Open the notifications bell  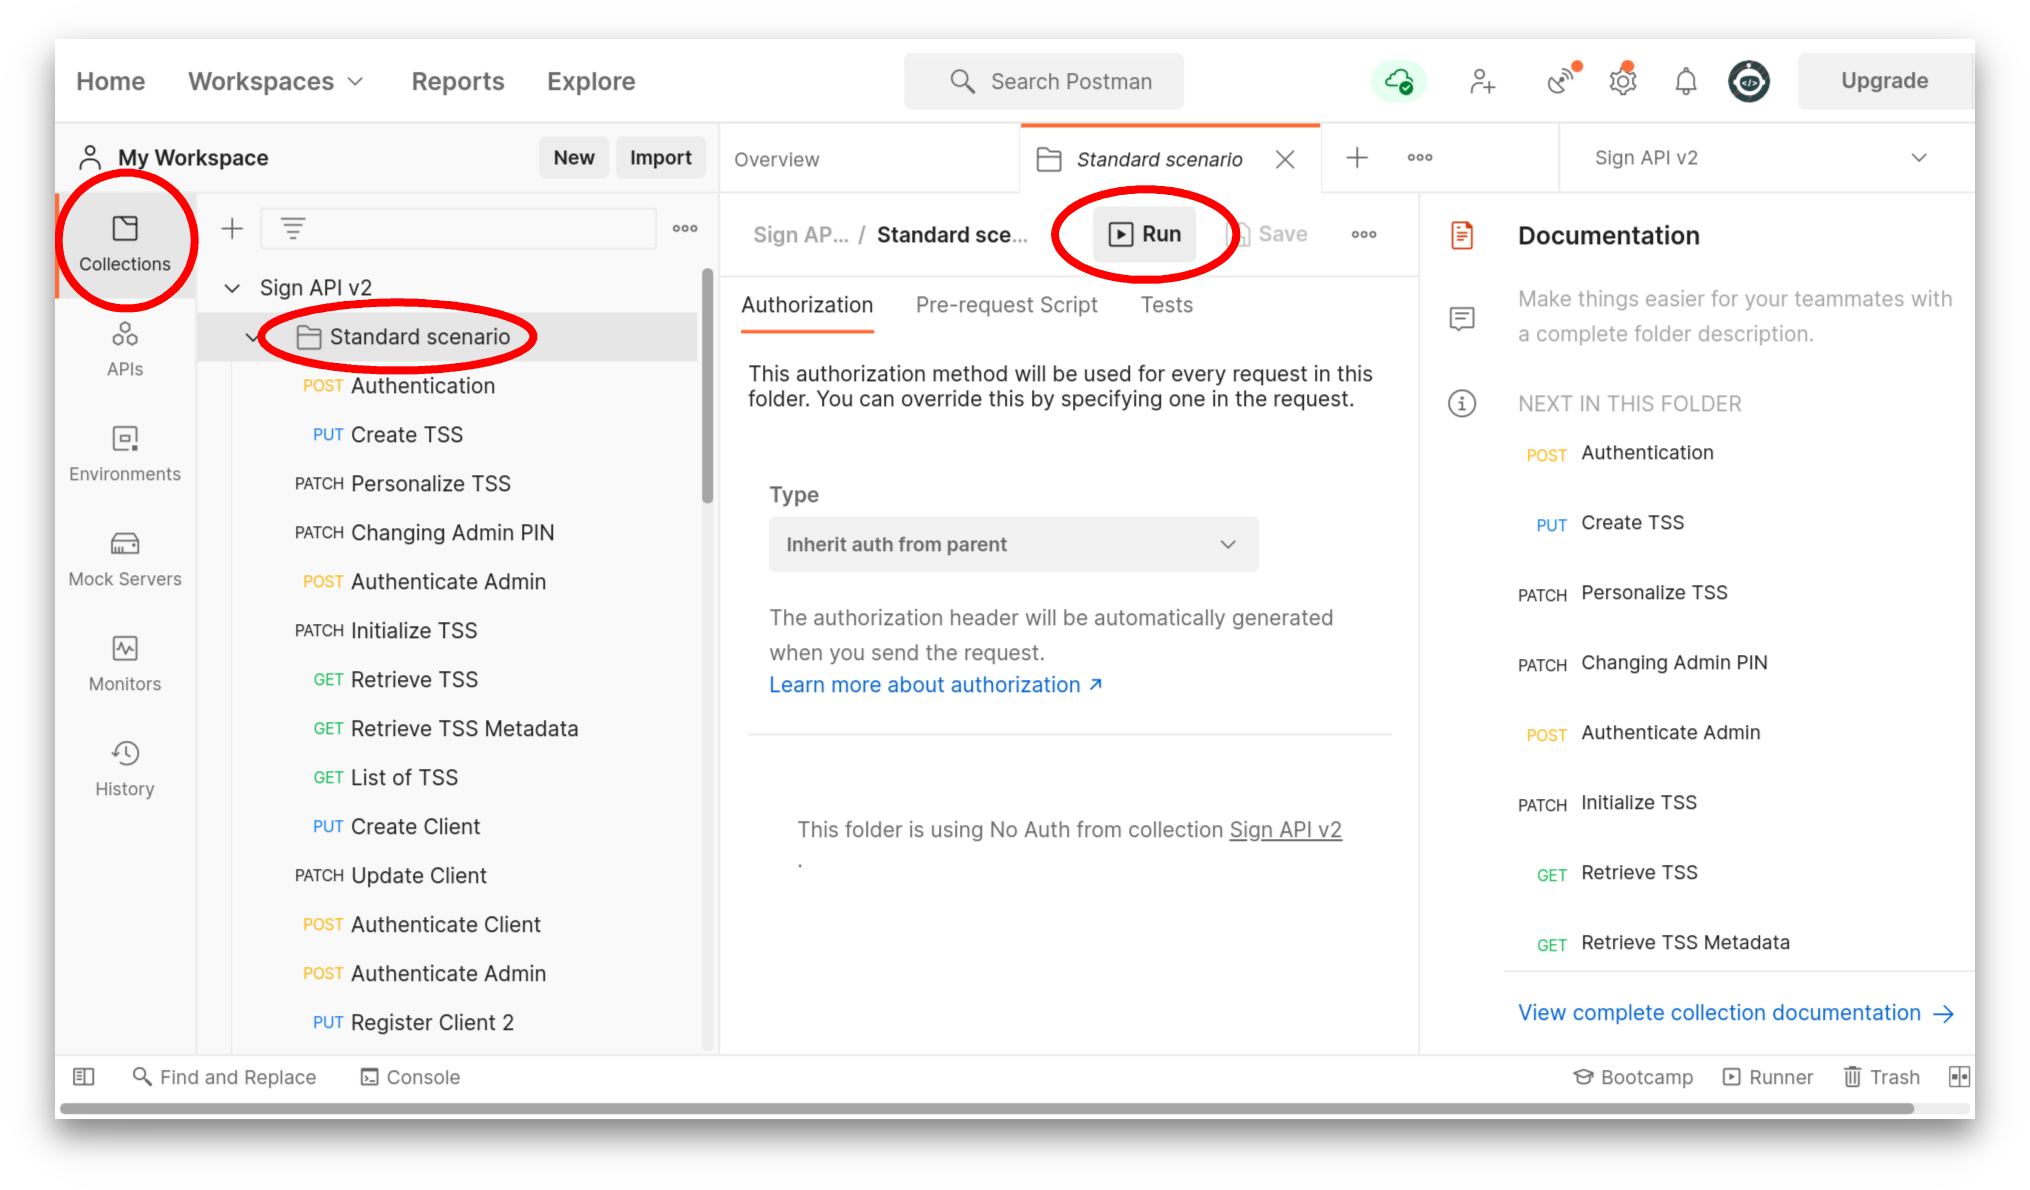(x=1685, y=81)
